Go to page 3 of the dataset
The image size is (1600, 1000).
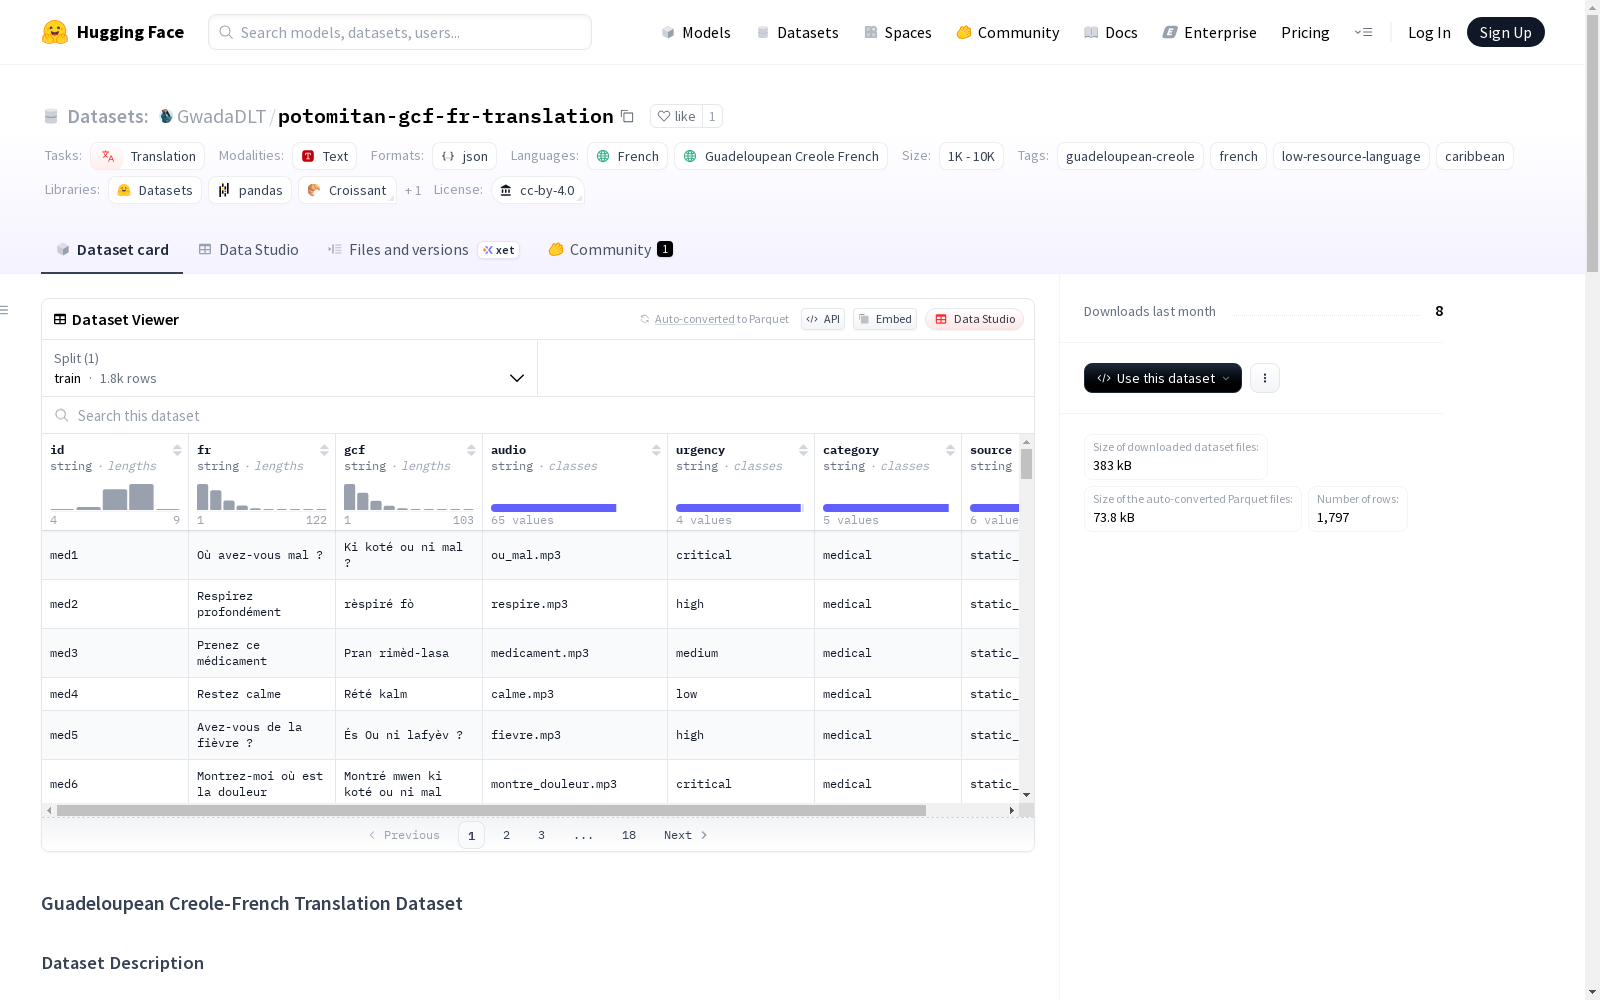click(542, 835)
